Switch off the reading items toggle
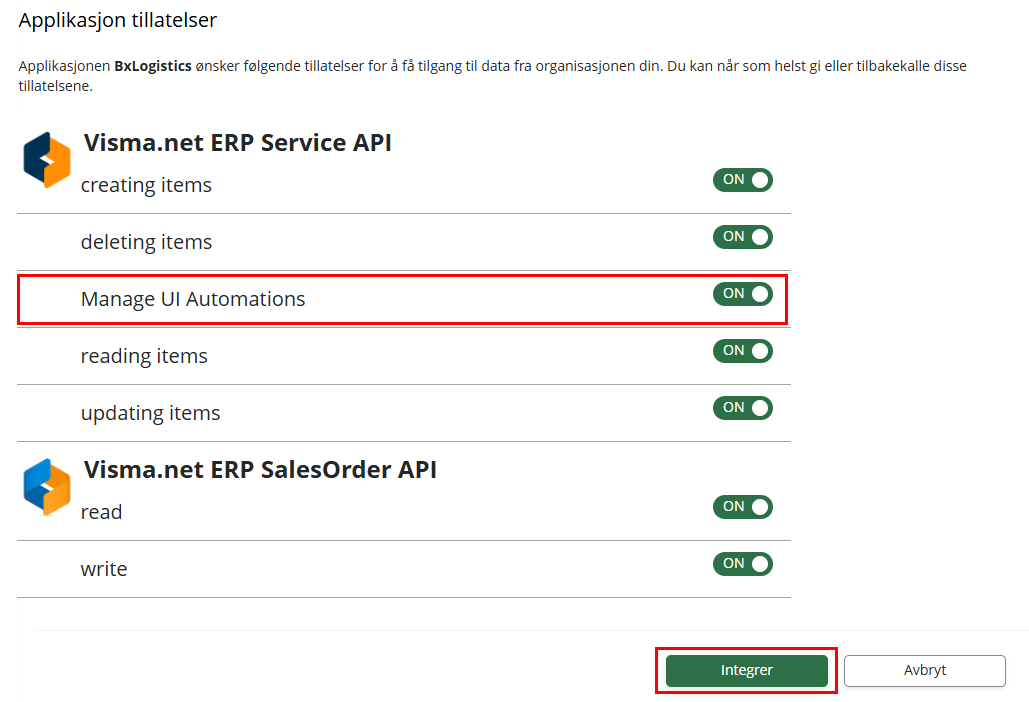This screenshot has height=702, width=1029. click(x=742, y=351)
